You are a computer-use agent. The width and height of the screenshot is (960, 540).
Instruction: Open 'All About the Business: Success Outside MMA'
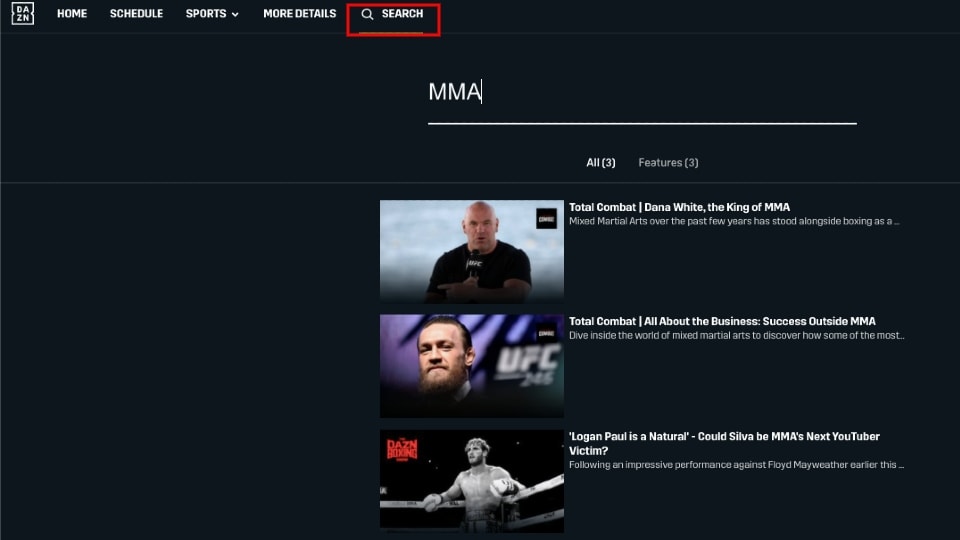tap(722, 321)
